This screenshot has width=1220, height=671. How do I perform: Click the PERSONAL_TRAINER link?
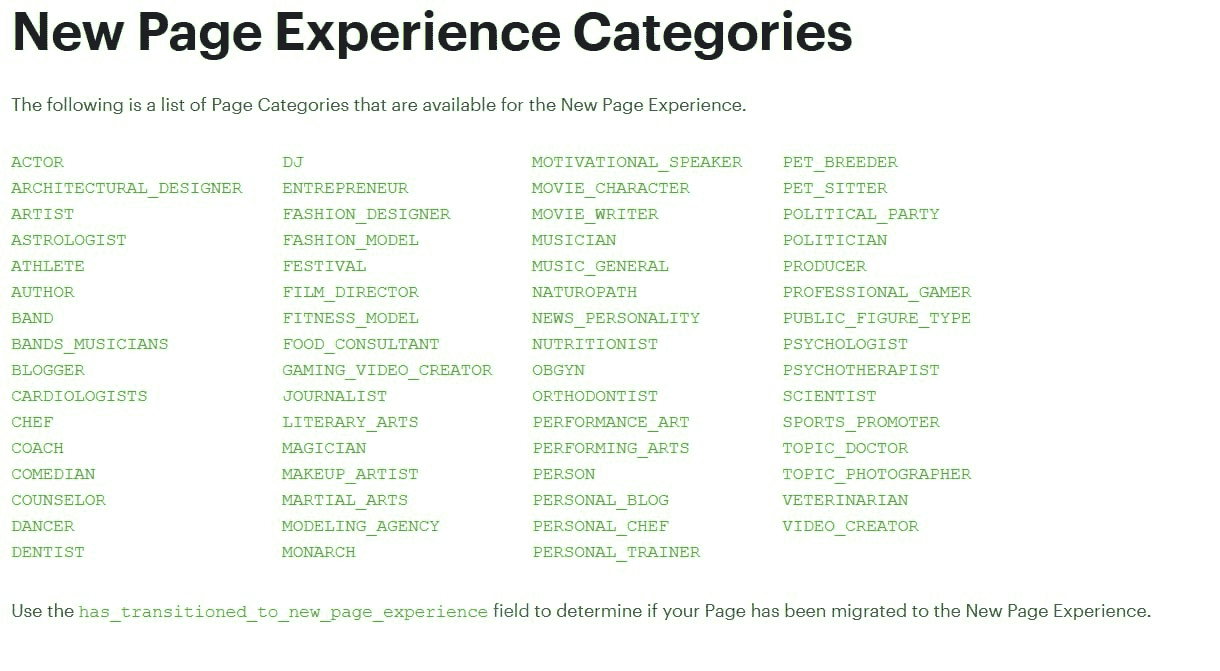(x=616, y=552)
